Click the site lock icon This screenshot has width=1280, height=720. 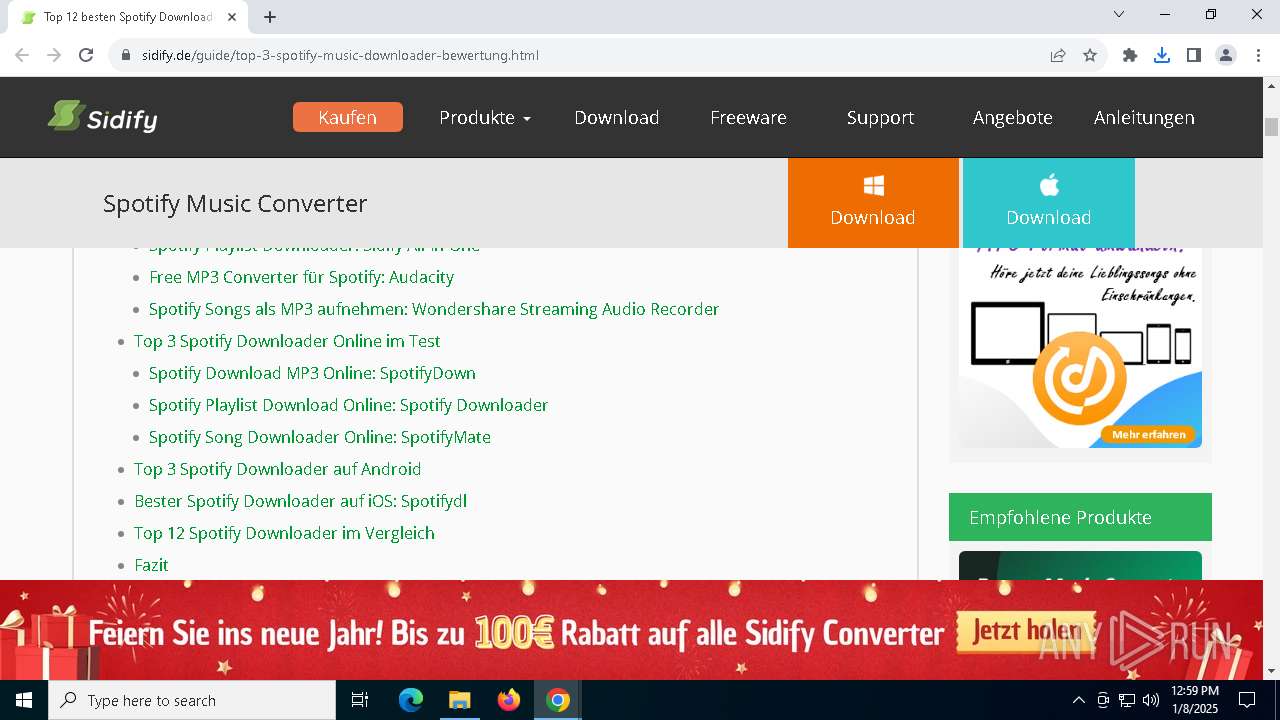click(x=126, y=55)
